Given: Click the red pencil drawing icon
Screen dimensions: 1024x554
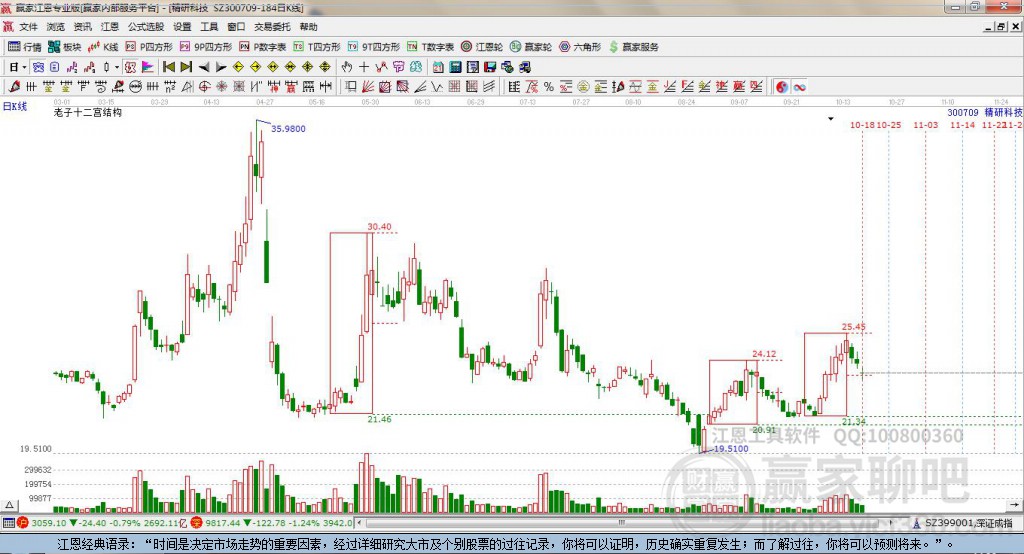Looking at the screenshot, I should [x=15, y=87].
